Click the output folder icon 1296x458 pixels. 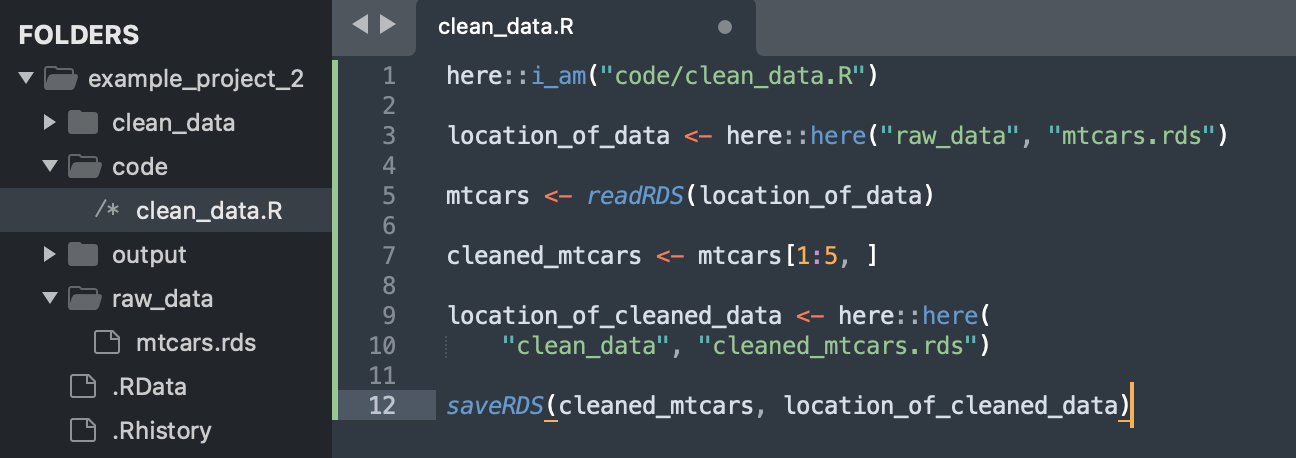[83, 255]
